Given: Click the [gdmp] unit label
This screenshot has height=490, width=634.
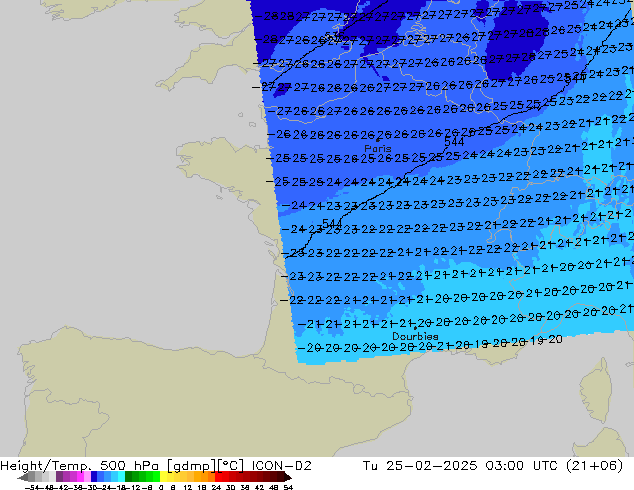Looking at the screenshot, I should [x=192, y=466].
